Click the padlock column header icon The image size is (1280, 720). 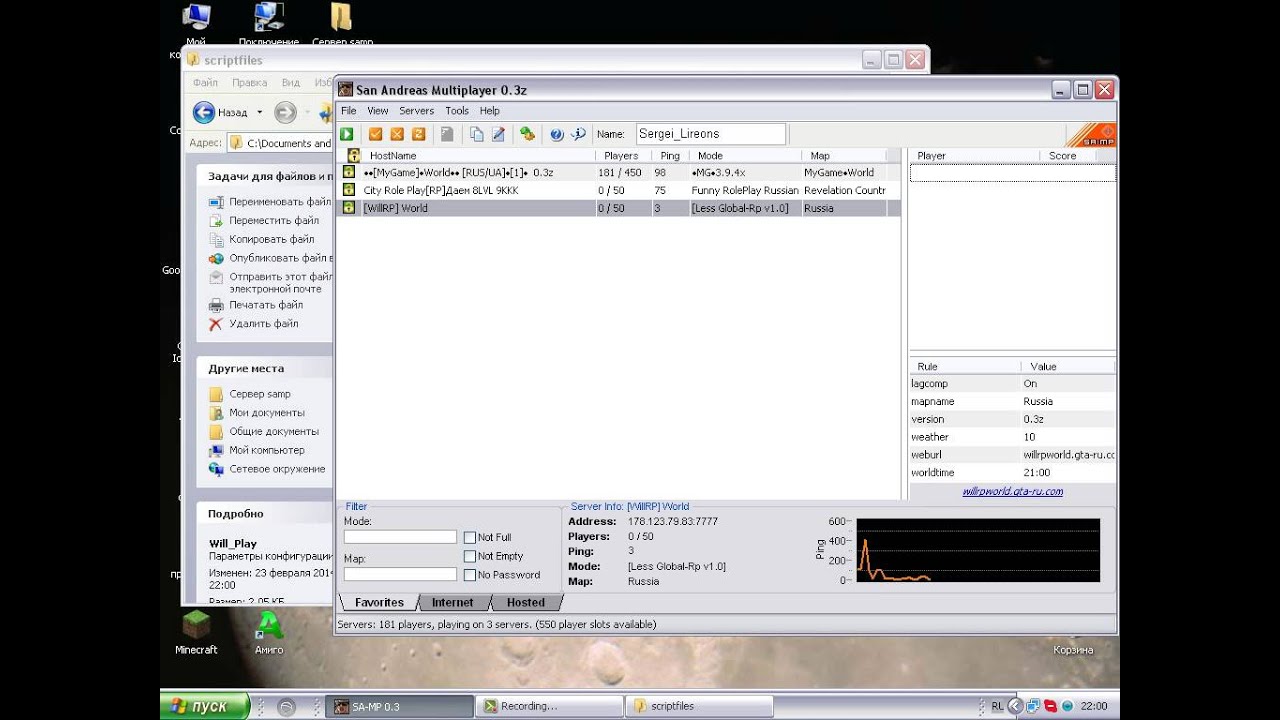(x=353, y=155)
